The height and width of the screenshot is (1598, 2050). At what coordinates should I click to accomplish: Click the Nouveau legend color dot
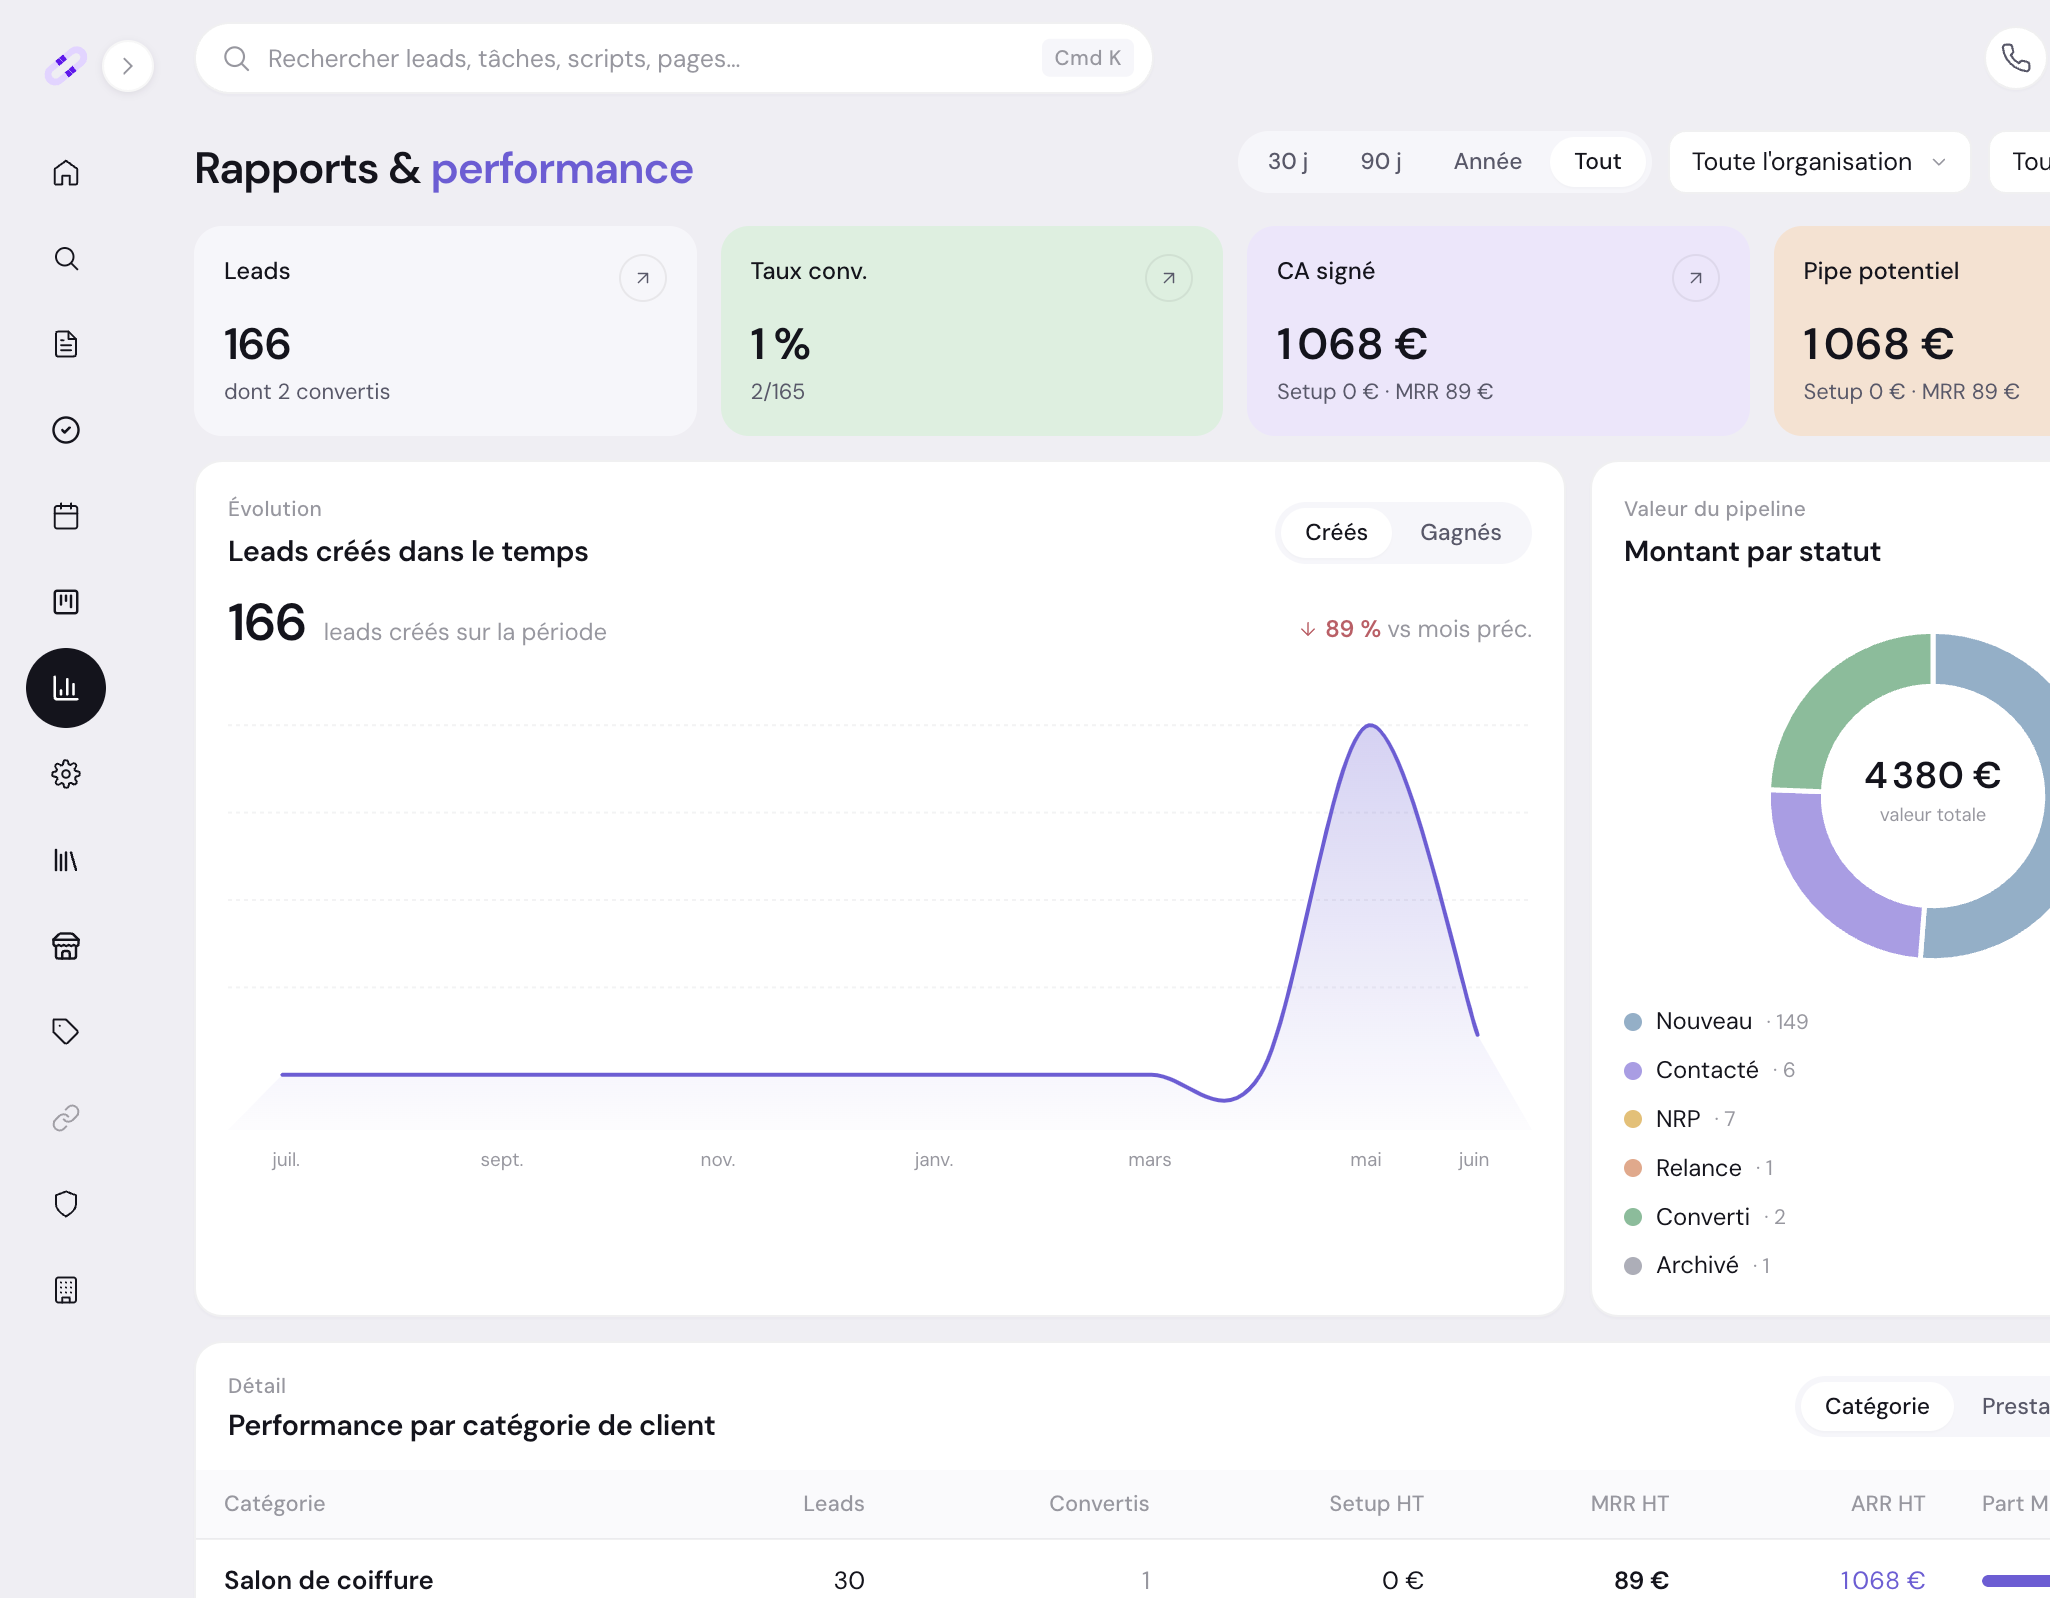(x=1633, y=1022)
